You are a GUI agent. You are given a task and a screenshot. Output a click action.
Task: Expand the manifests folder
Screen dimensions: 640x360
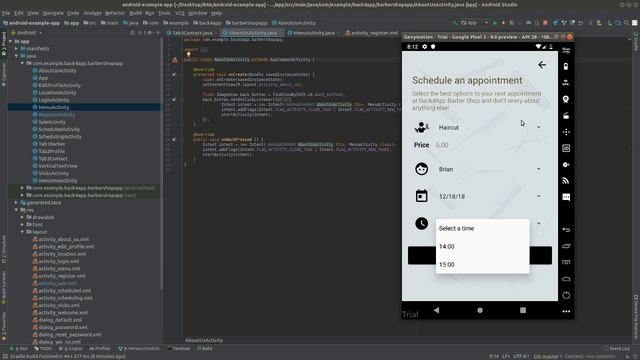[x=16, y=49]
